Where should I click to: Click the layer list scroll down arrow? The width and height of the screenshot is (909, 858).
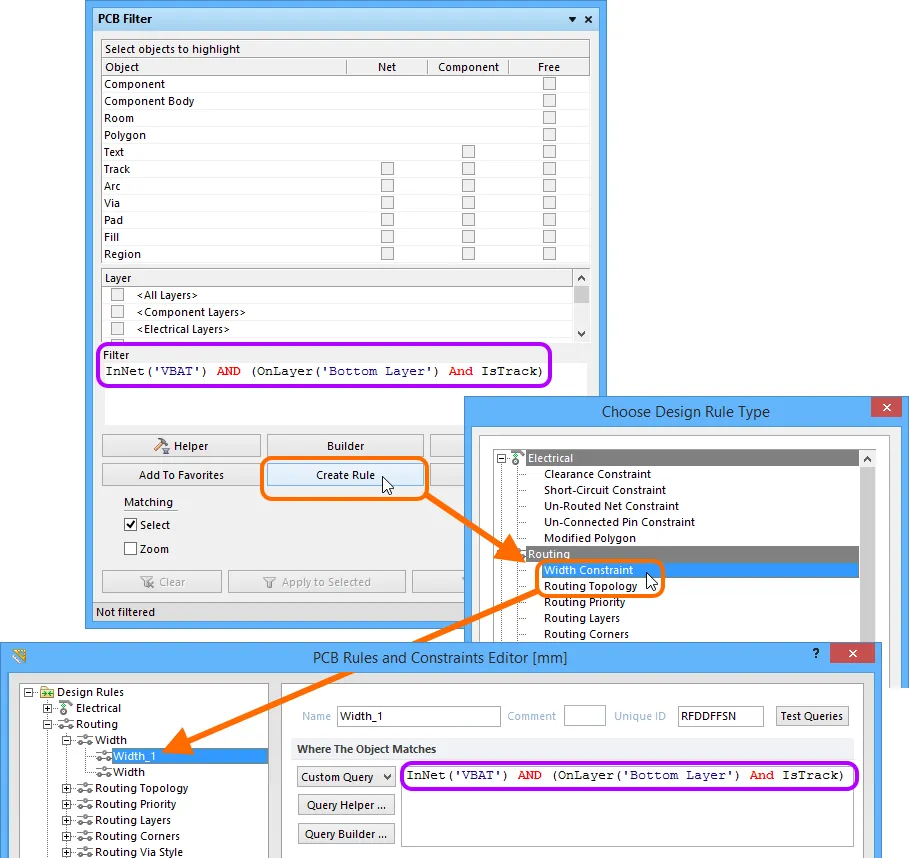pyautogui.click(x=581, y=334)
